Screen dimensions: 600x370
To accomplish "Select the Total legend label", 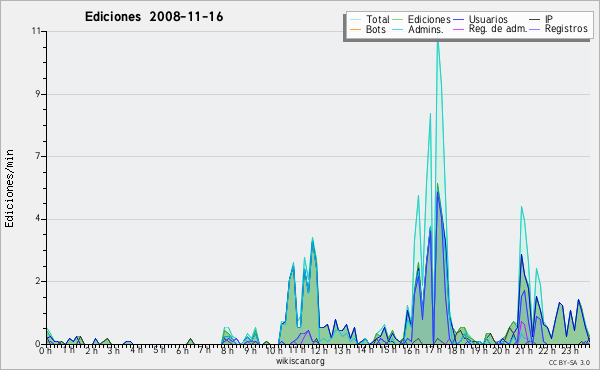I will tap(378, 19).
